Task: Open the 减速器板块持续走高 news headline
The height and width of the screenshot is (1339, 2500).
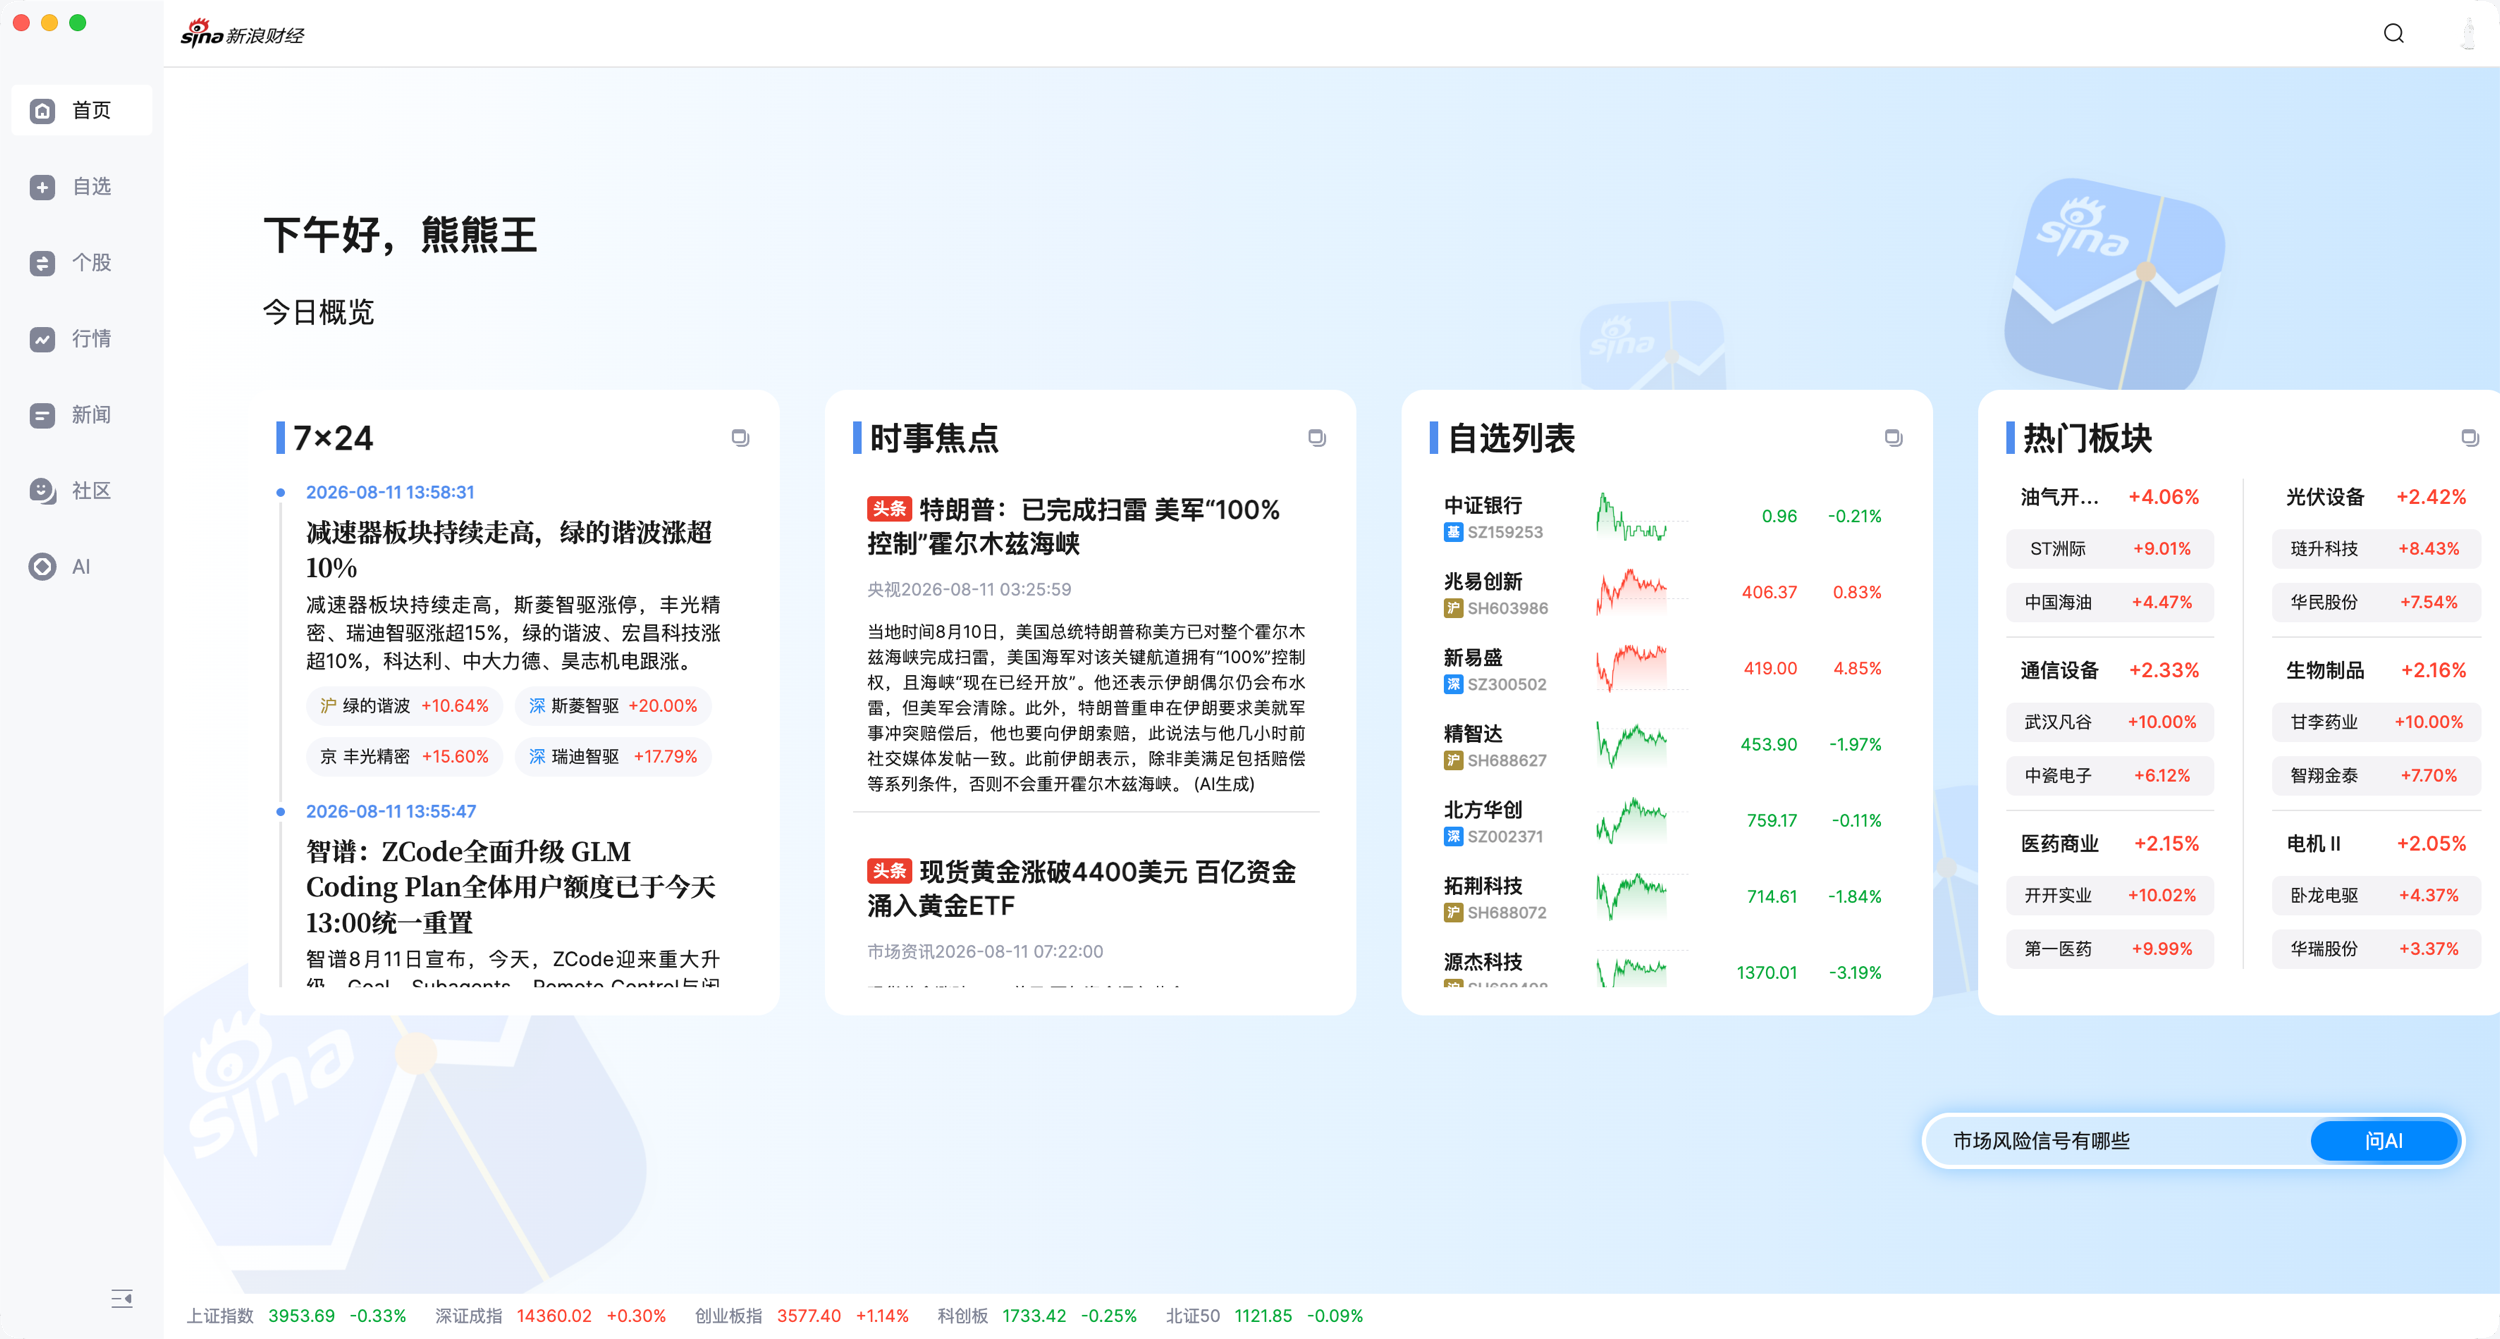Action: 510,549
